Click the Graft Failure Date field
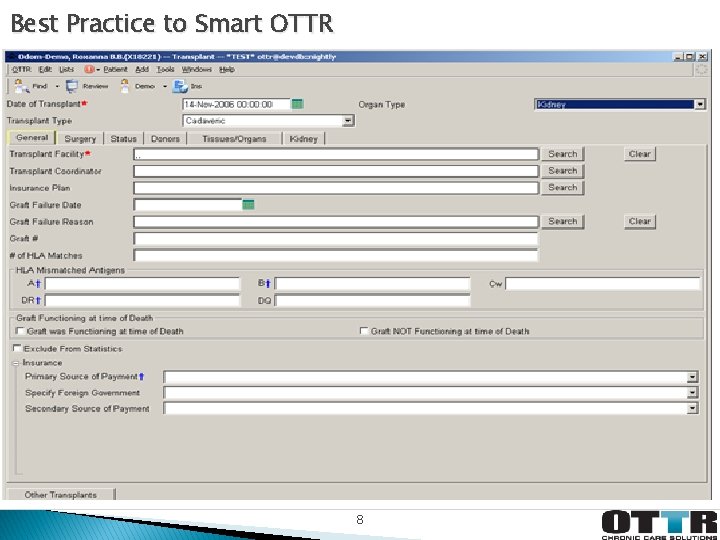720x540 pixels. 188,205
